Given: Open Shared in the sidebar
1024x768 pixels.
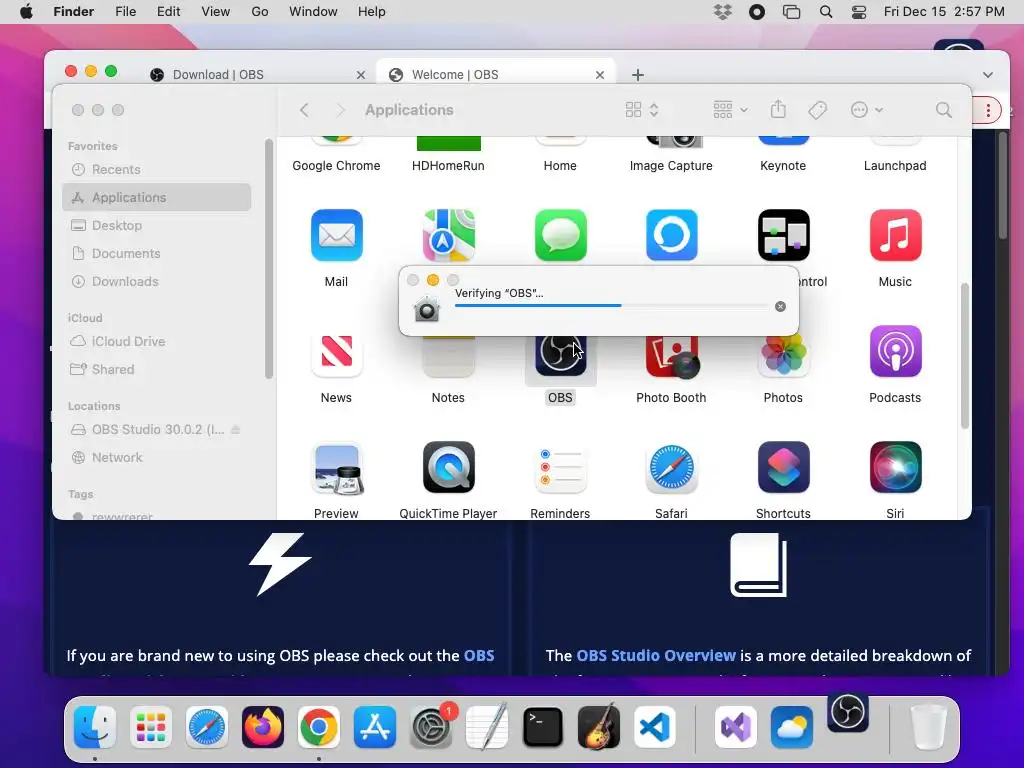Looking at the screenshot, I should pyautogui.click(x=157, y=370).
